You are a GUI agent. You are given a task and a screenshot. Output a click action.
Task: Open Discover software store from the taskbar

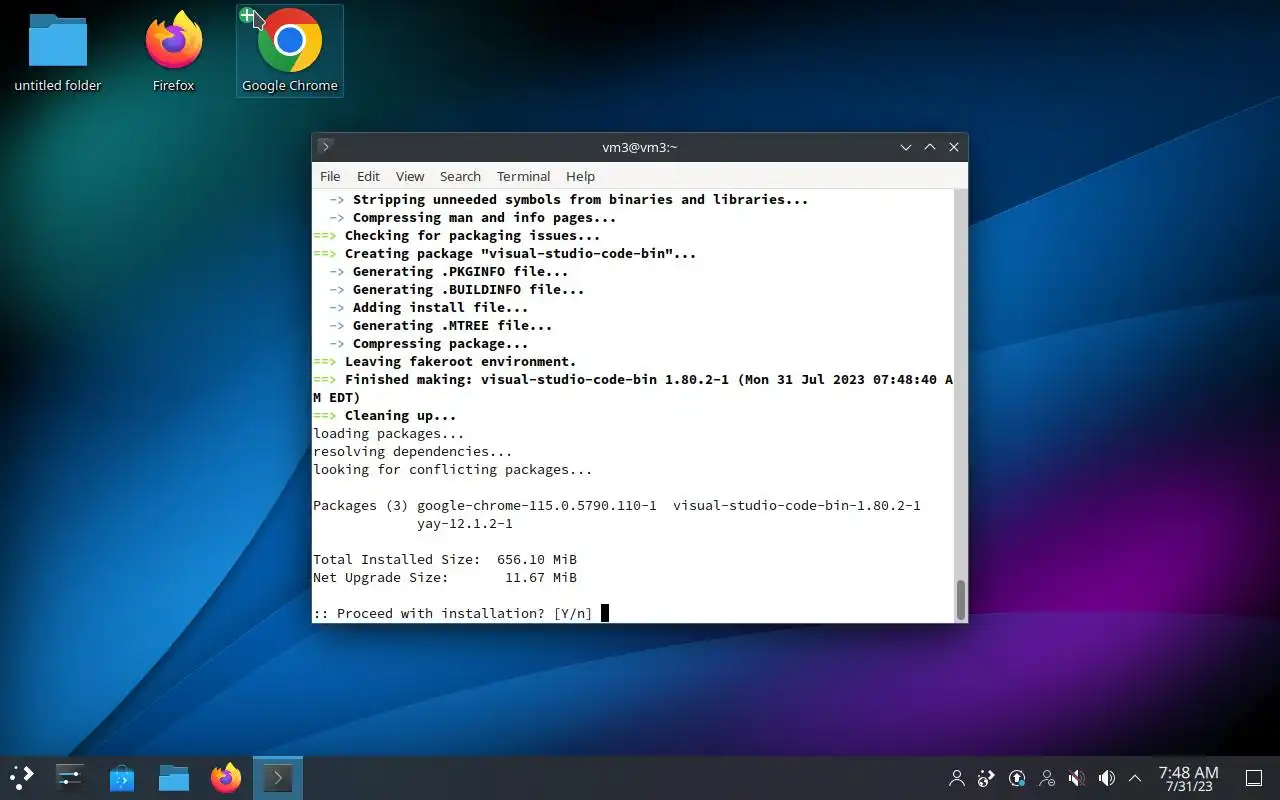[x=122, y=777]
